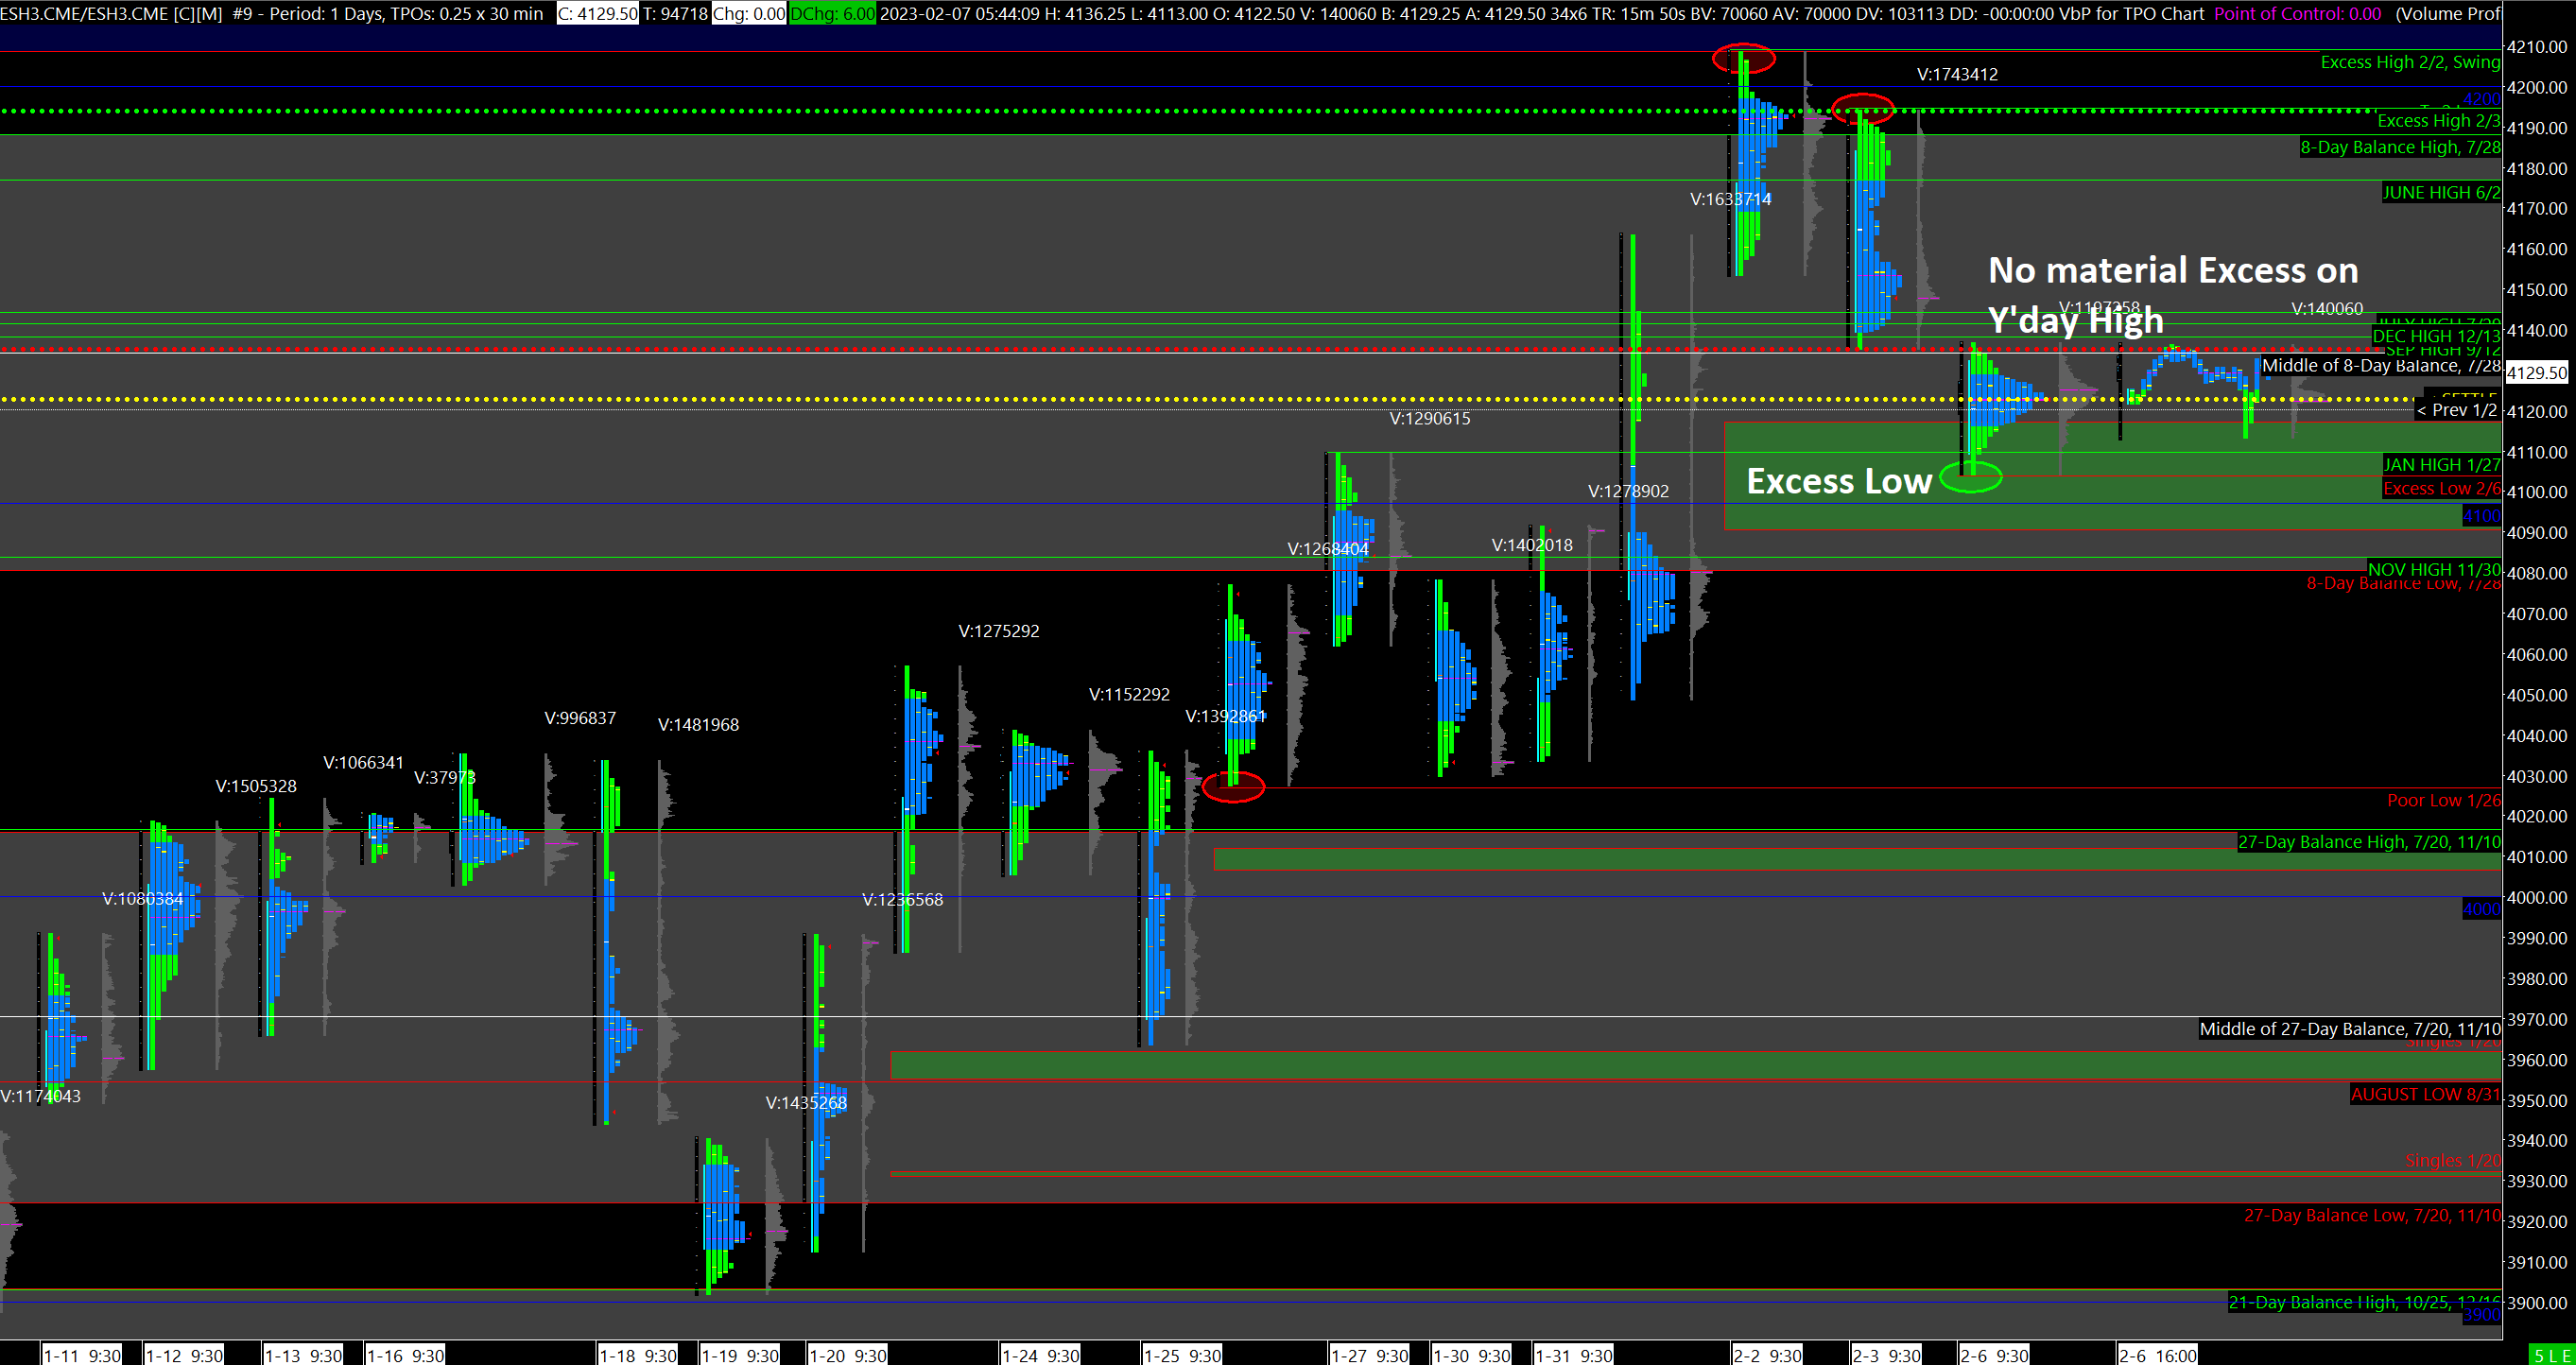Click the 2-2 9:30 date marker
2576x1365 pixels.
point(1768,1355)
